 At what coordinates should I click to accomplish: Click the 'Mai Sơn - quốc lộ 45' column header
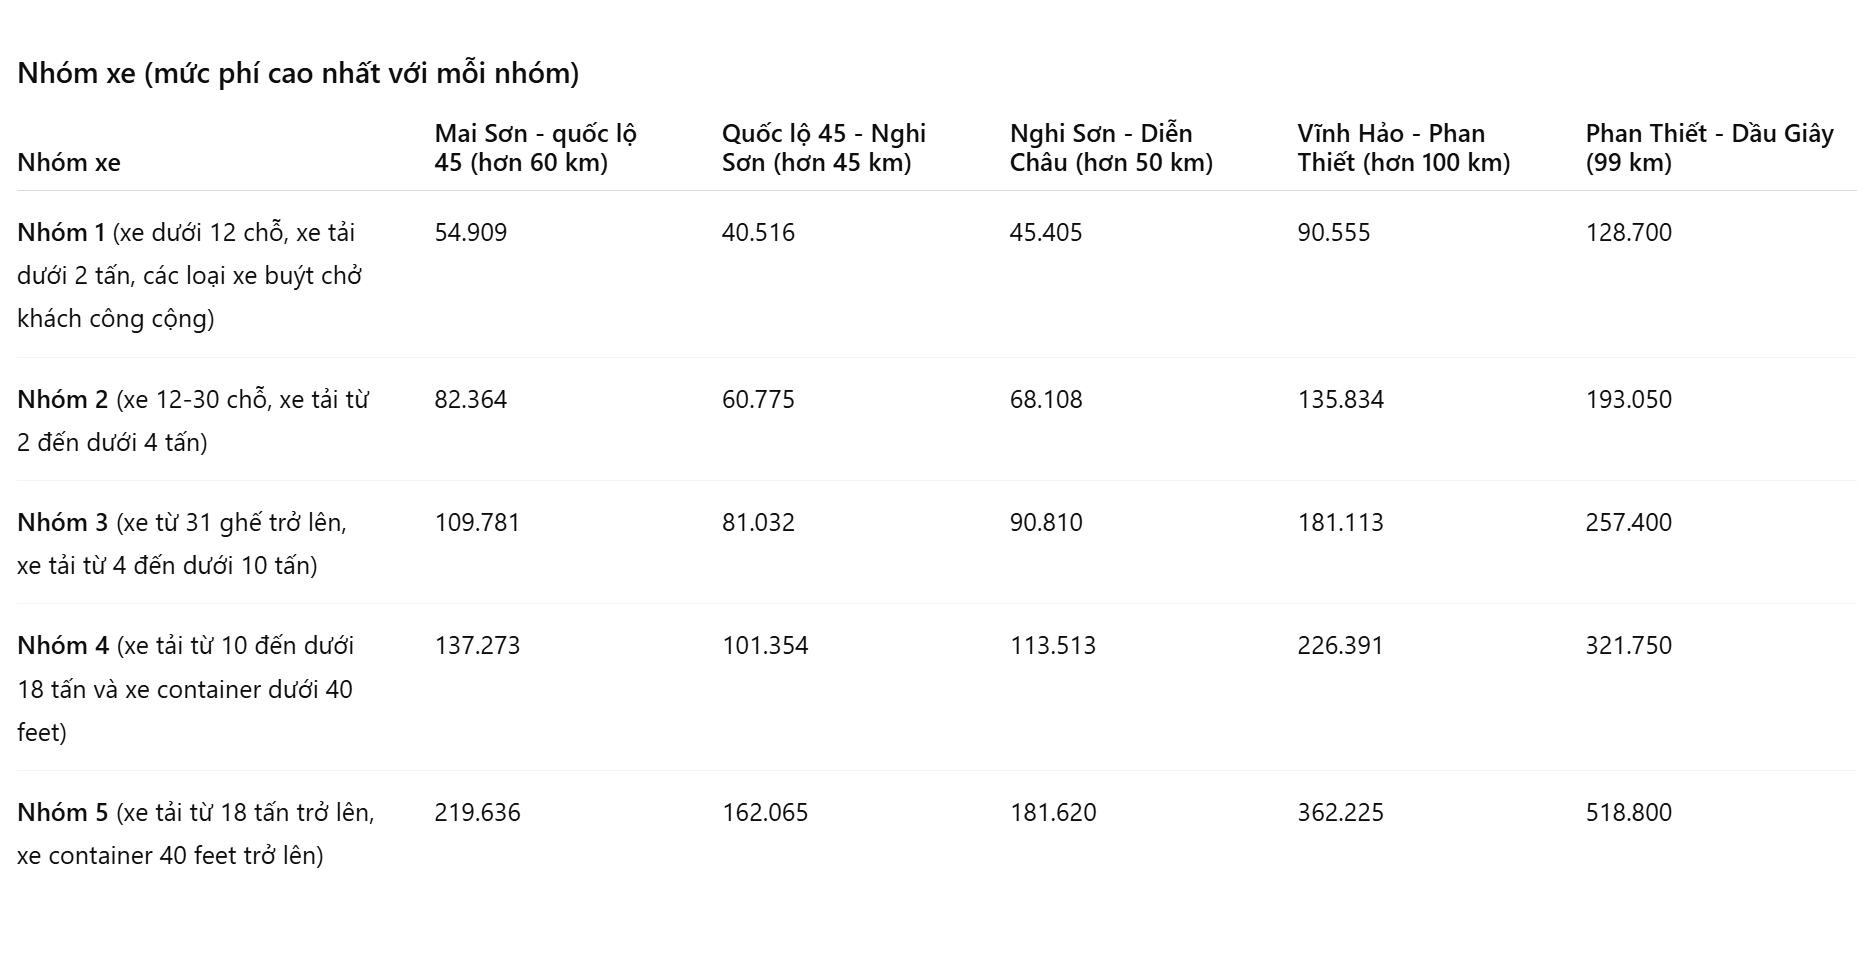(536, 148)
